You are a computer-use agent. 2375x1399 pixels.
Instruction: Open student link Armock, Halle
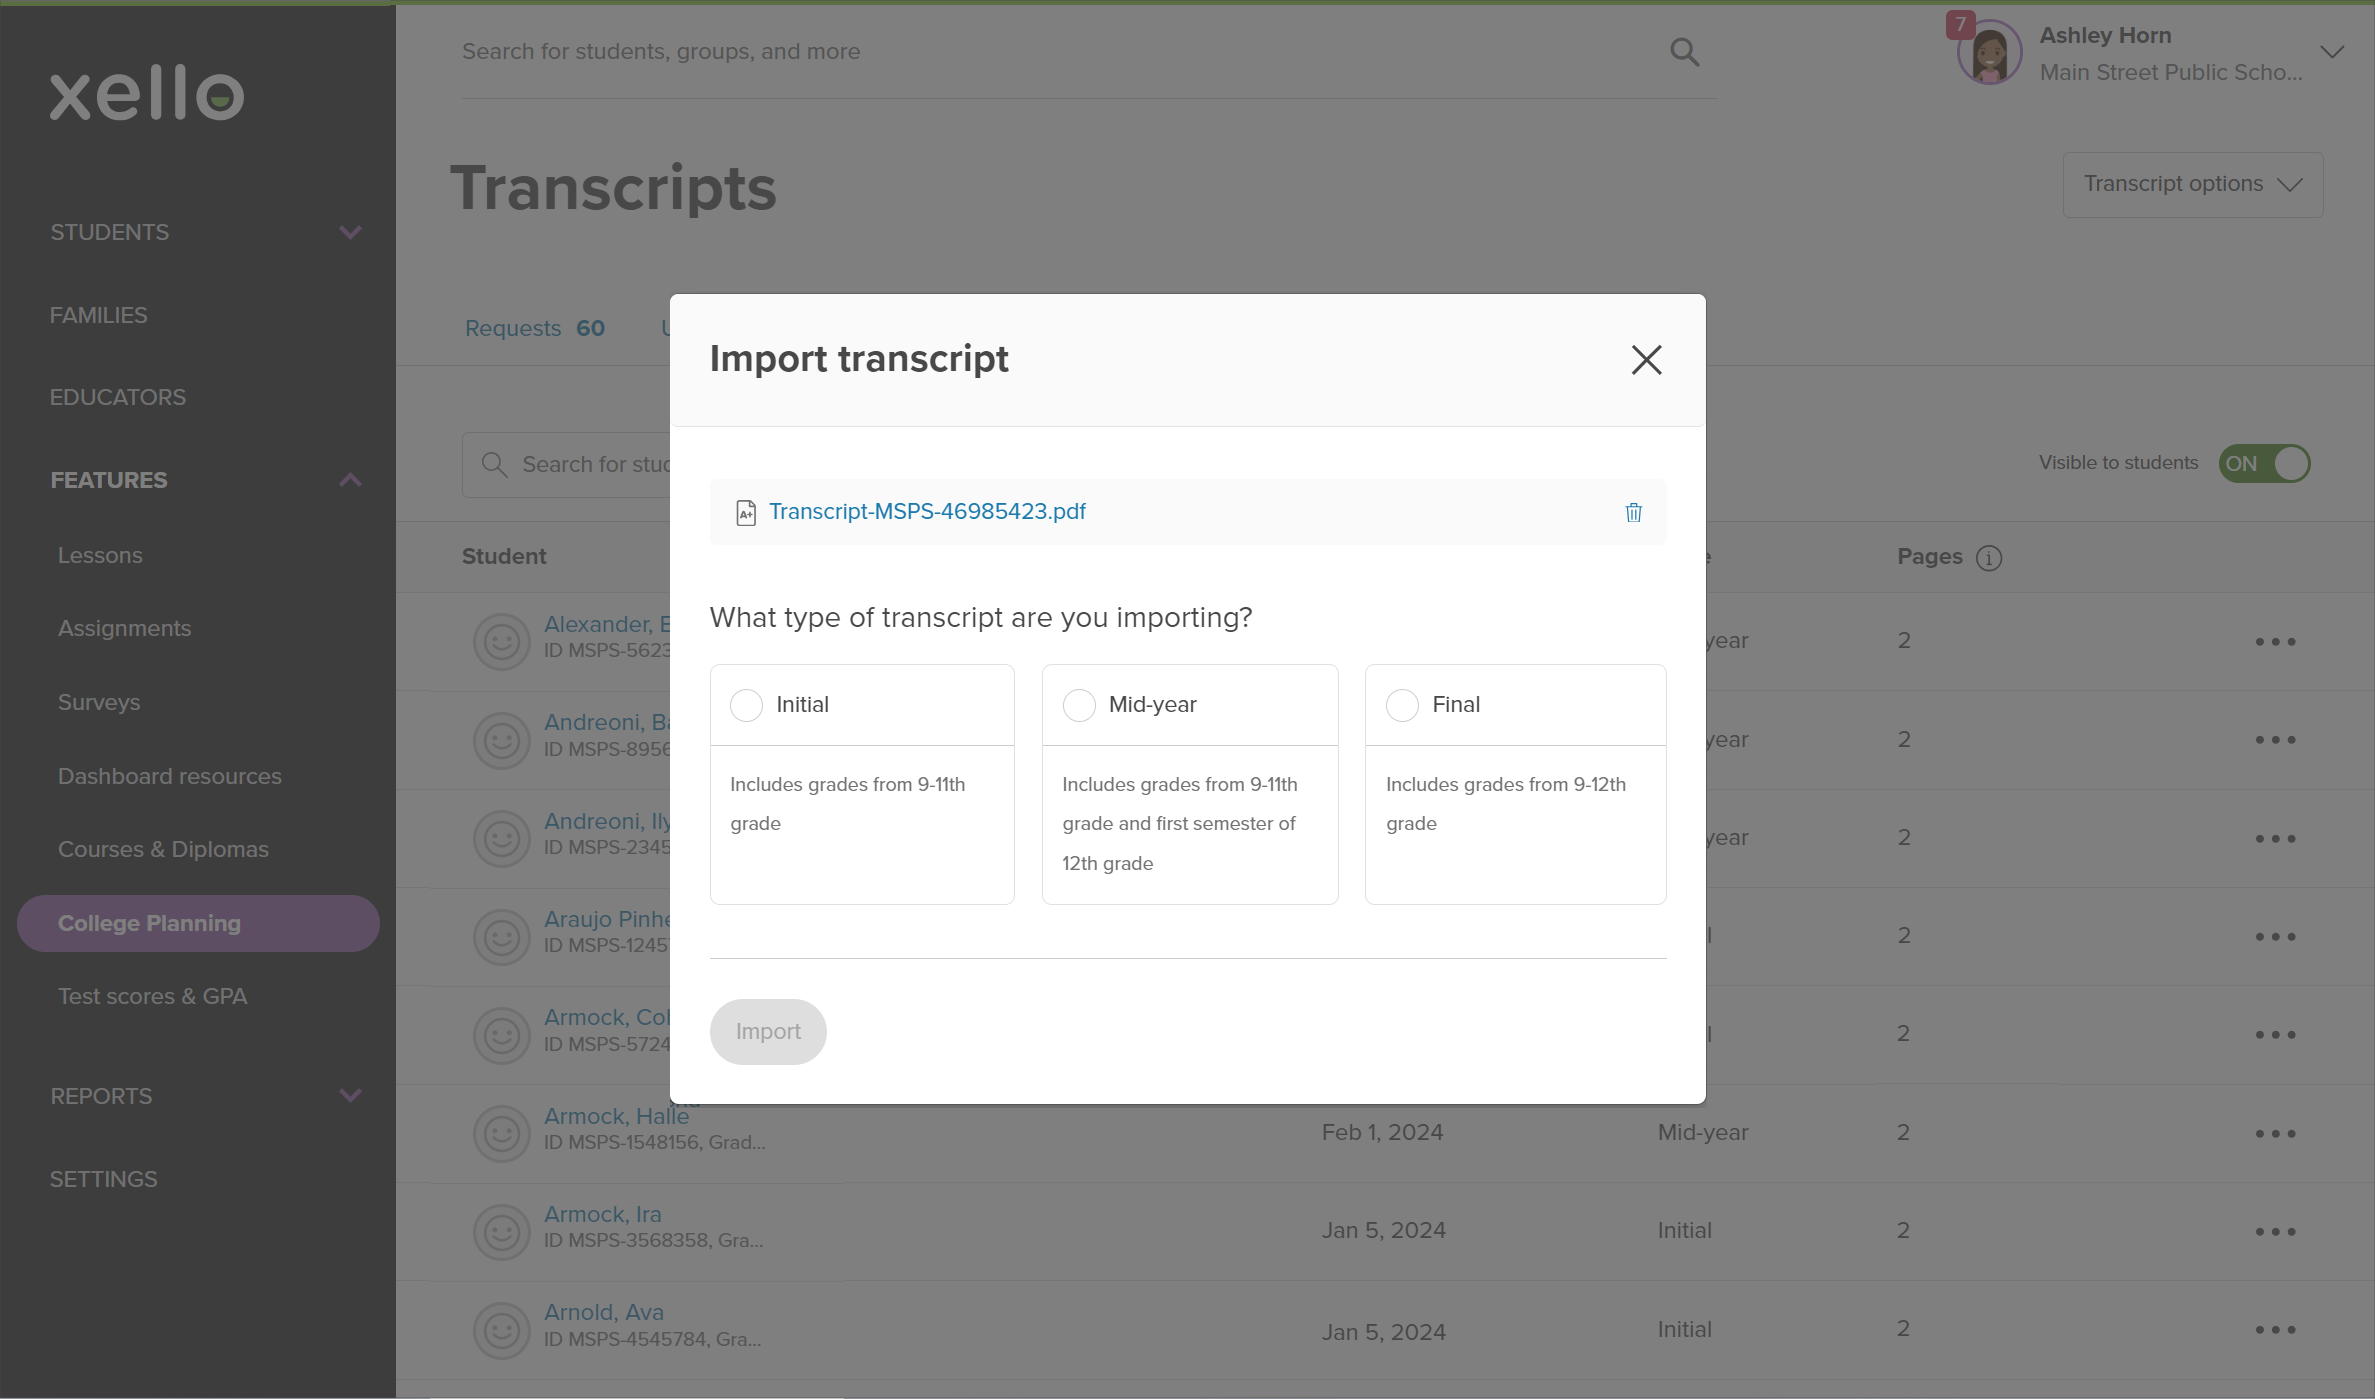616,1116
